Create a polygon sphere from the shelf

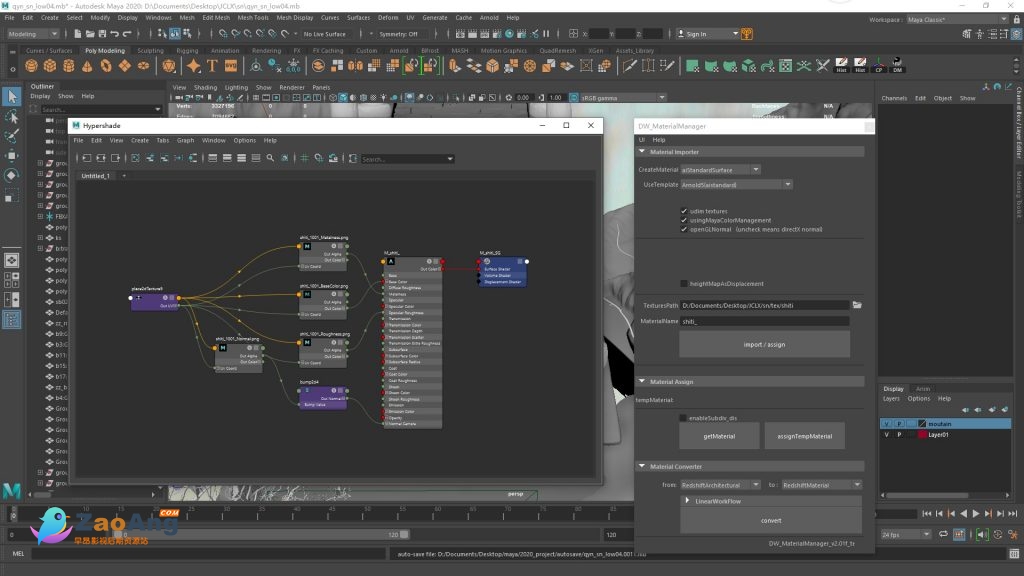pyautogui.click(x=31, y=66)
